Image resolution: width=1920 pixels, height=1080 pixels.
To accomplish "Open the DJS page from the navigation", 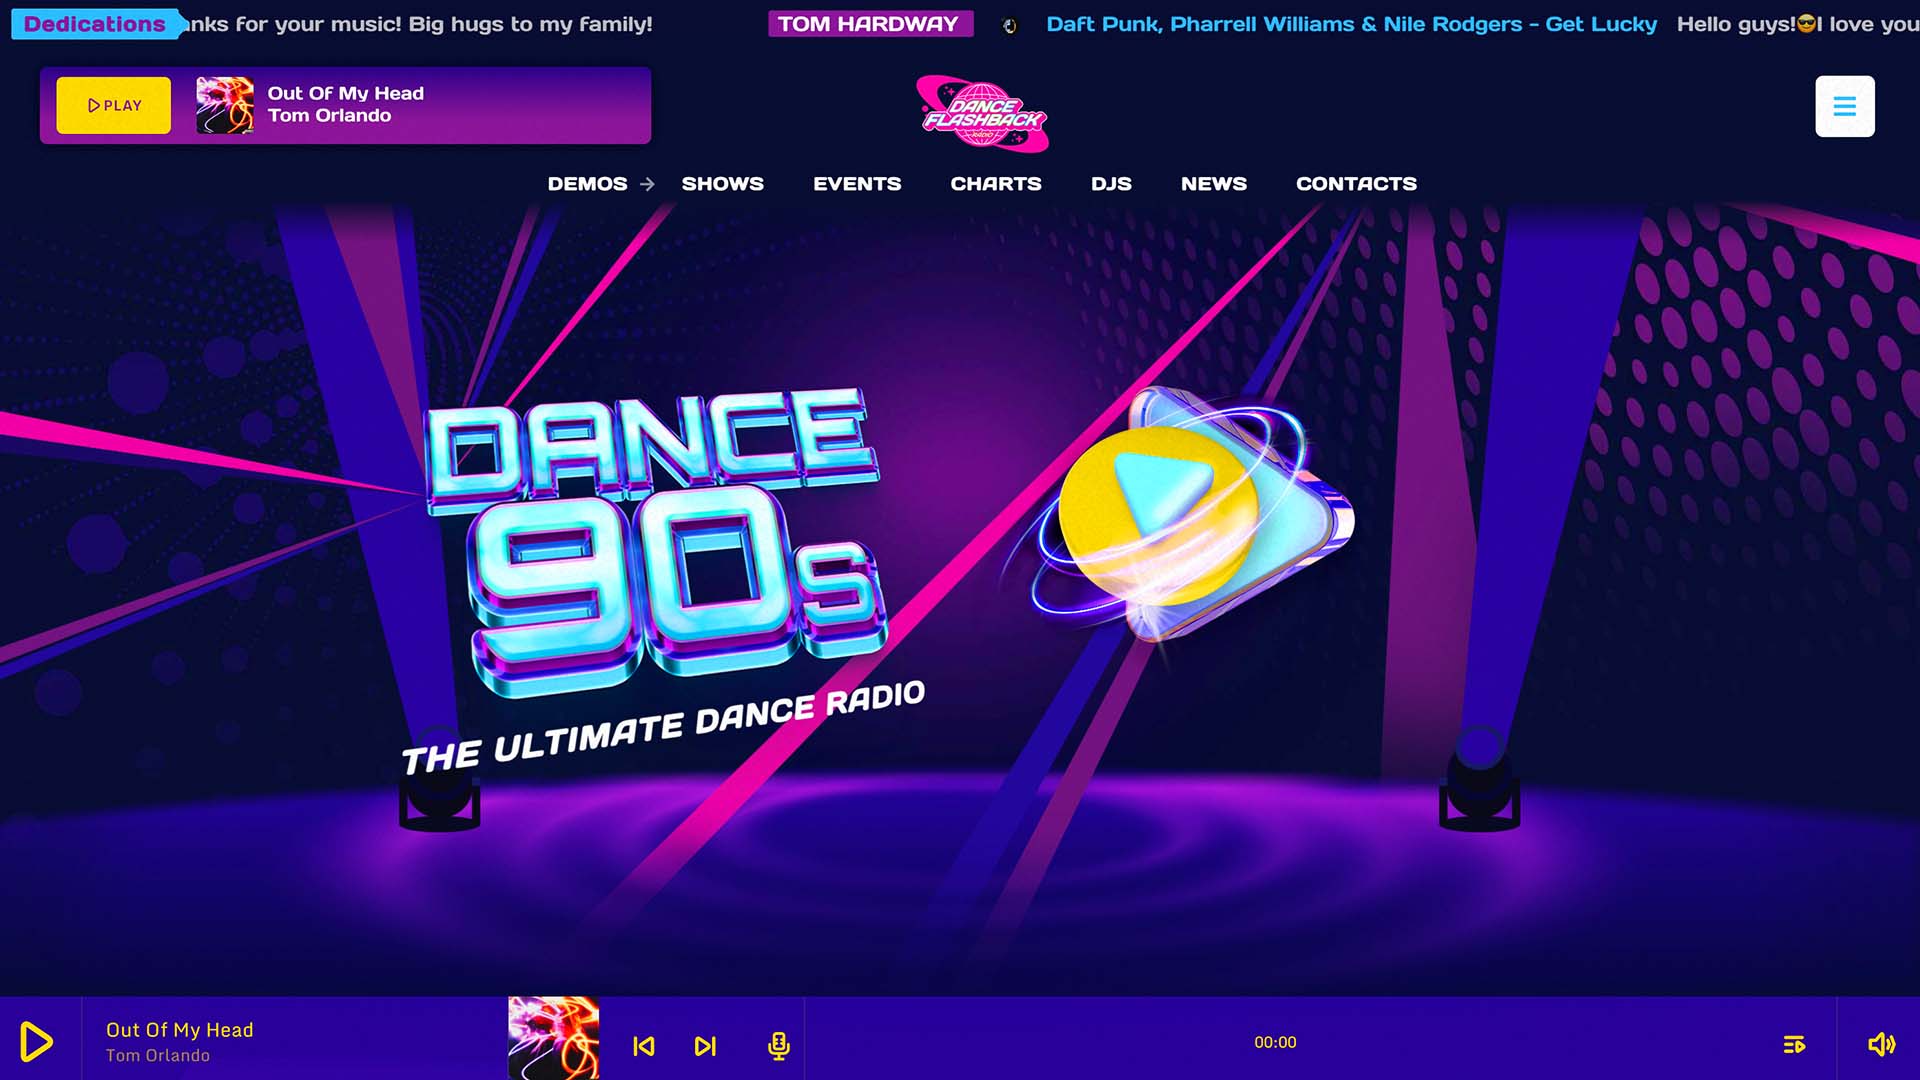I will pos(1111,184).
